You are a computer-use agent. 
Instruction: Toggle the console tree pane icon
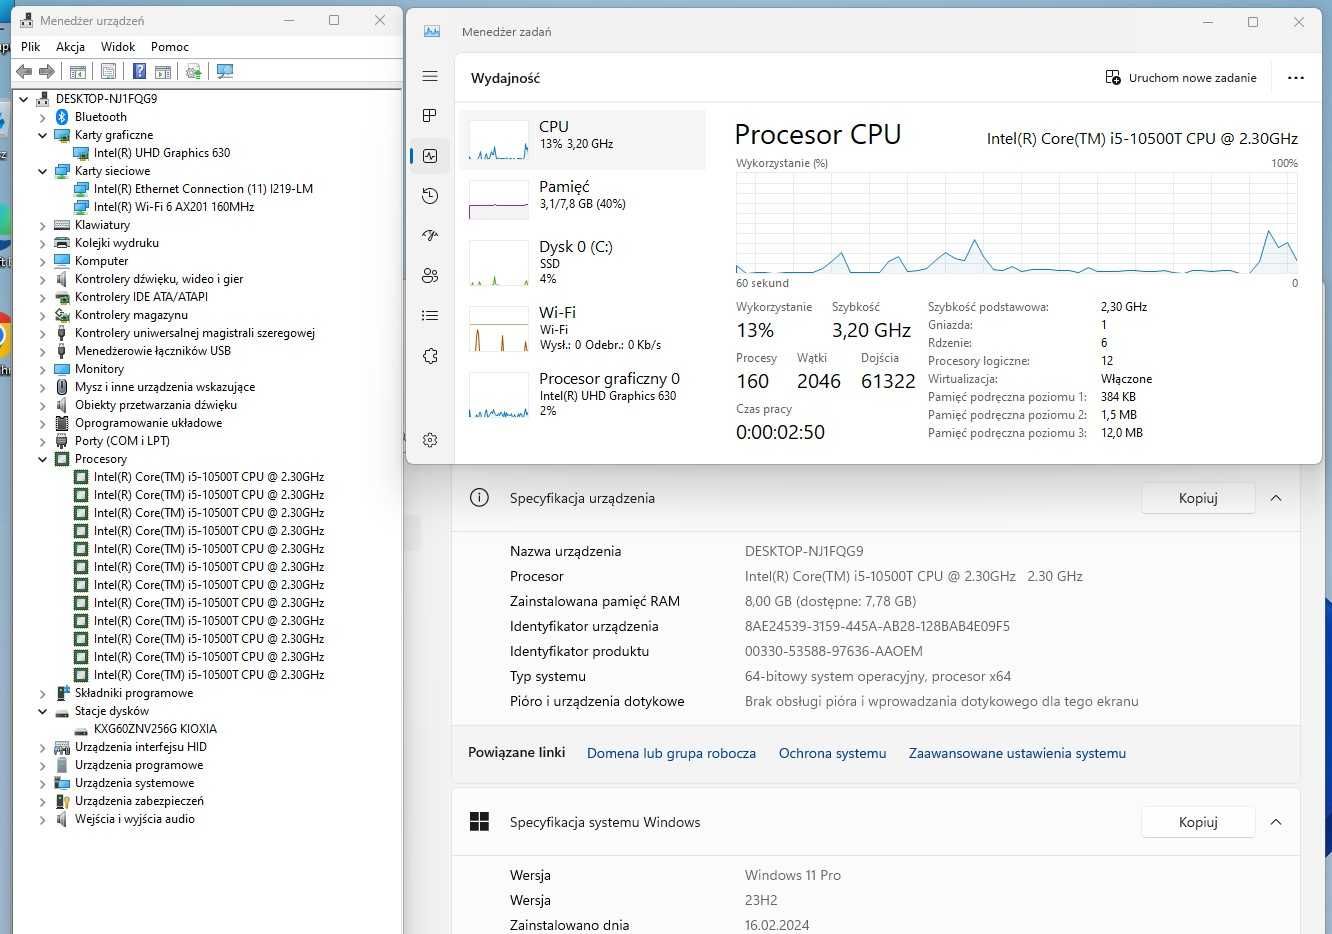77,71
